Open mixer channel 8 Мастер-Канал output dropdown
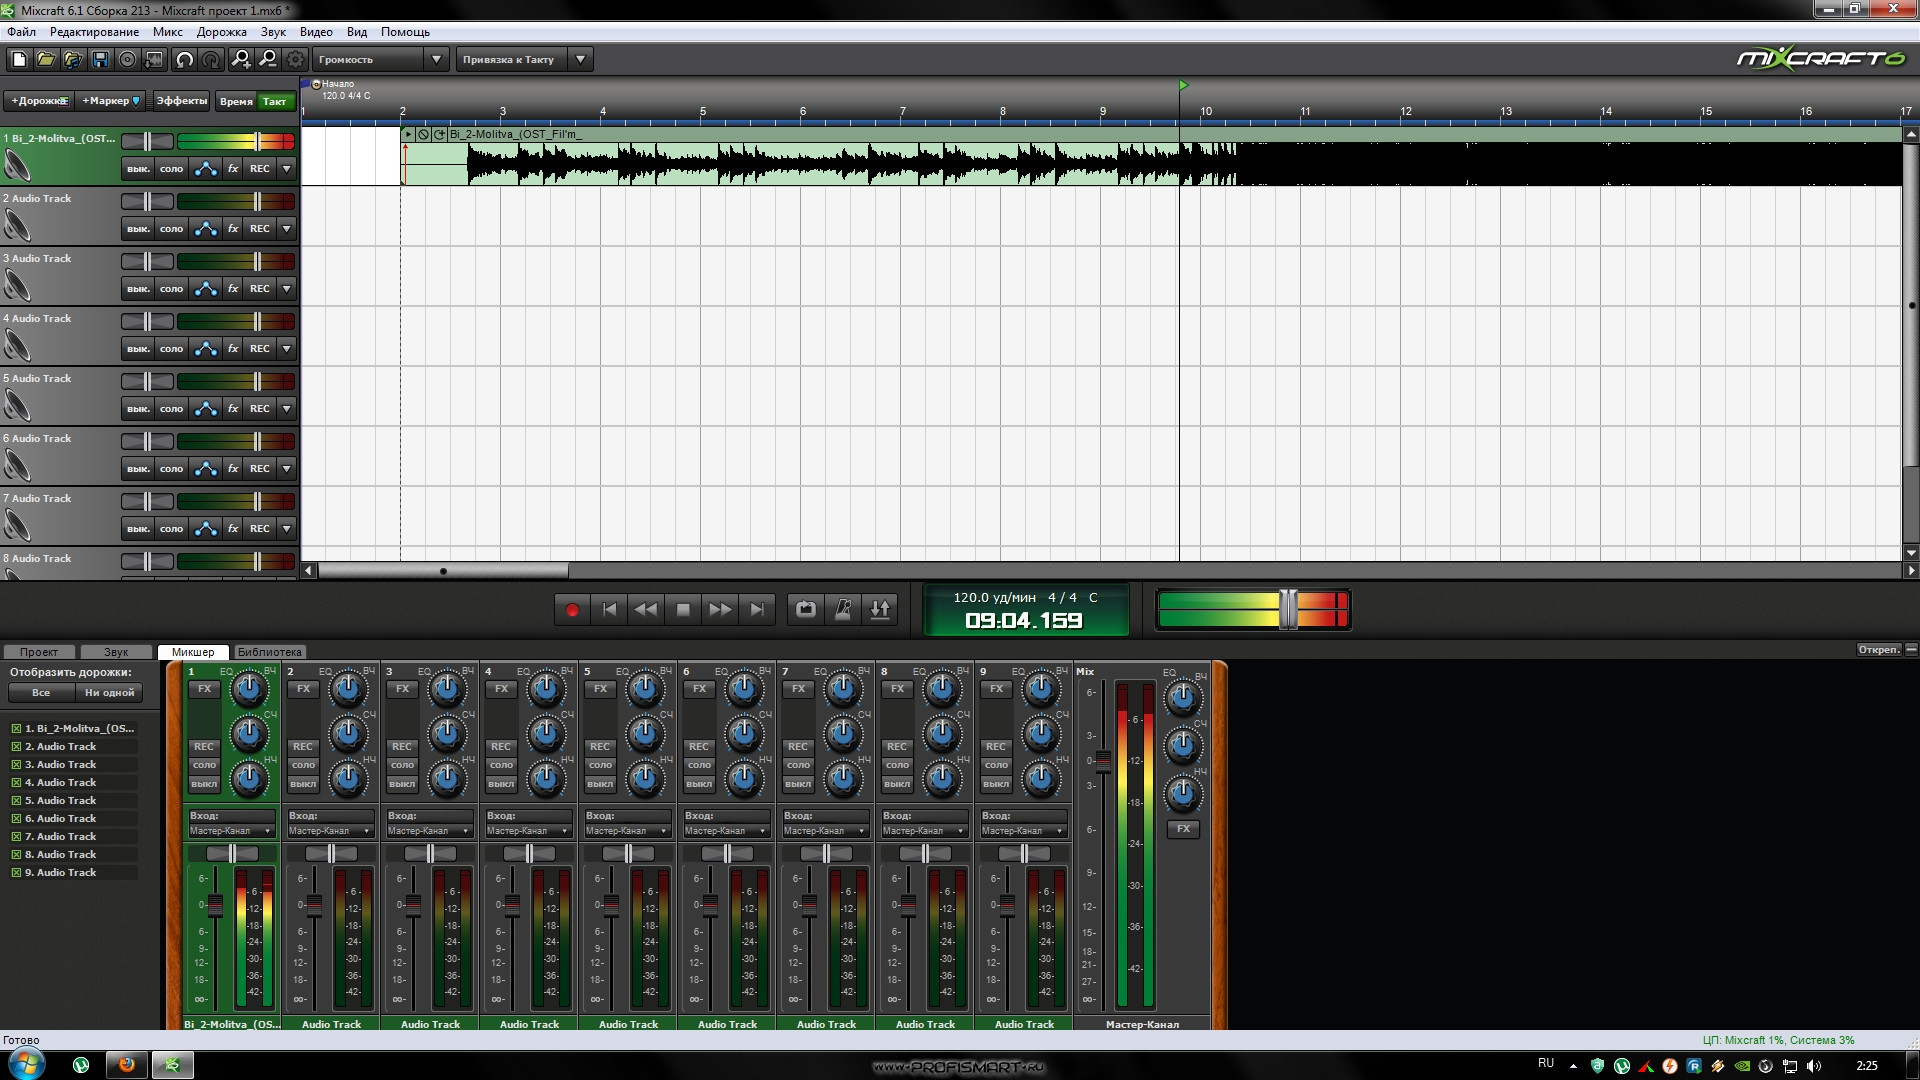 [x=924, y=831]
